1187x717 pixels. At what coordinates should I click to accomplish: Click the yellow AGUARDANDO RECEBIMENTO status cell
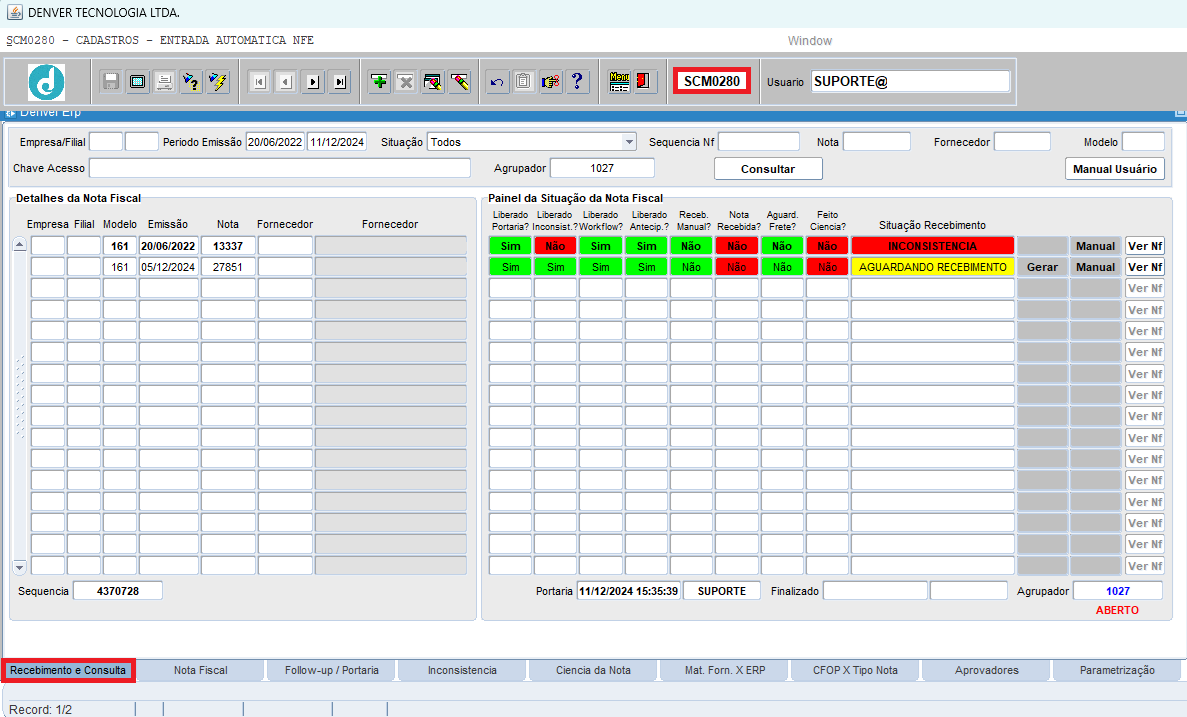point(933,267)
